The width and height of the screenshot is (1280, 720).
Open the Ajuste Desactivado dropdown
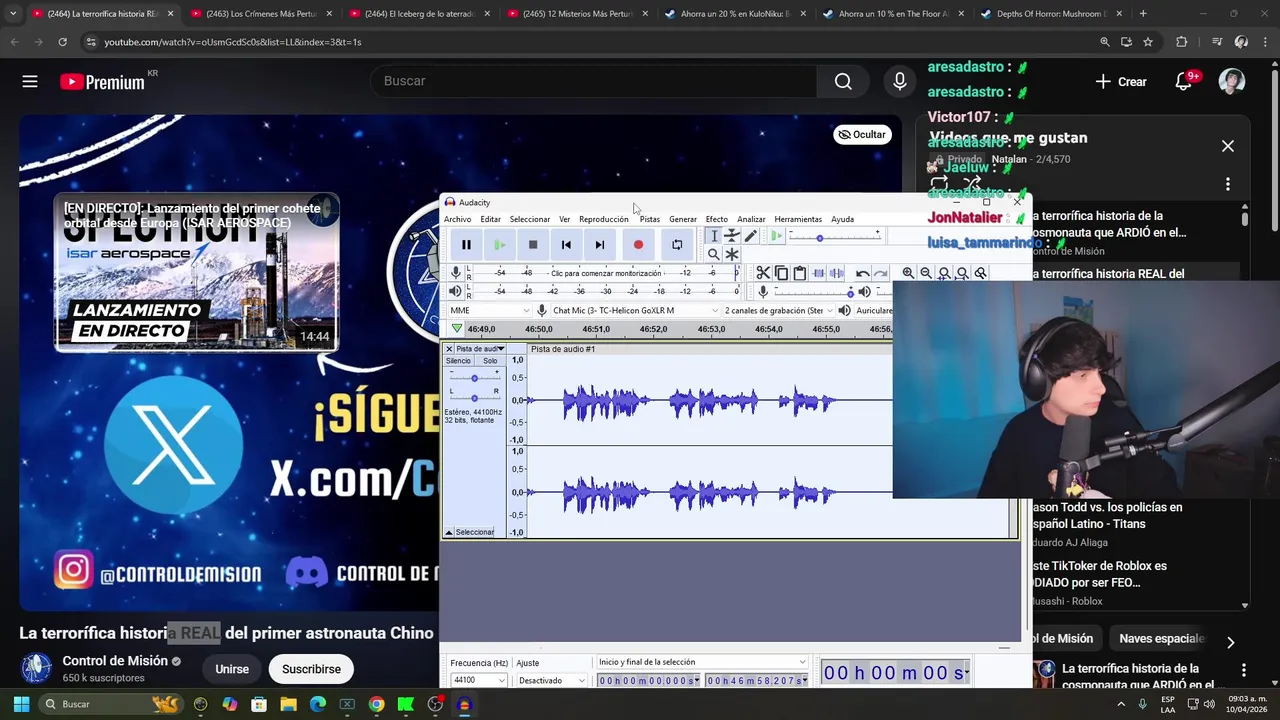click(551, 680)
